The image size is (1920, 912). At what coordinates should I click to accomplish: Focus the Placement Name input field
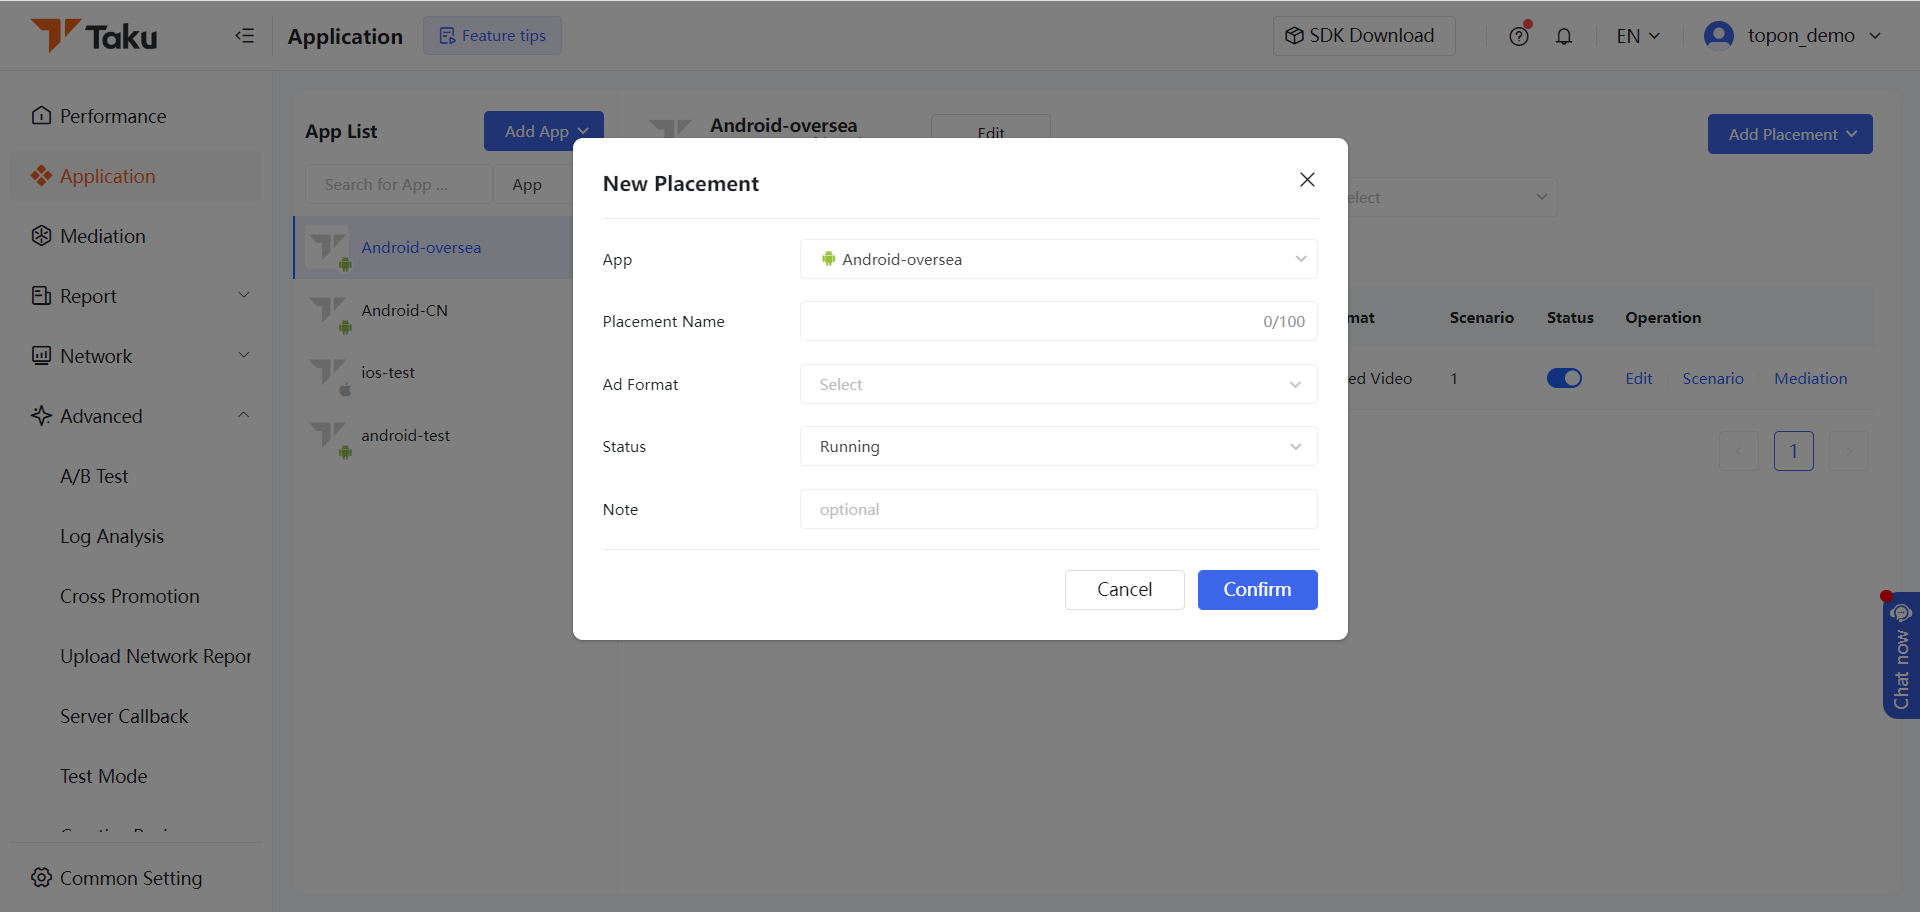click(1058, 321)
